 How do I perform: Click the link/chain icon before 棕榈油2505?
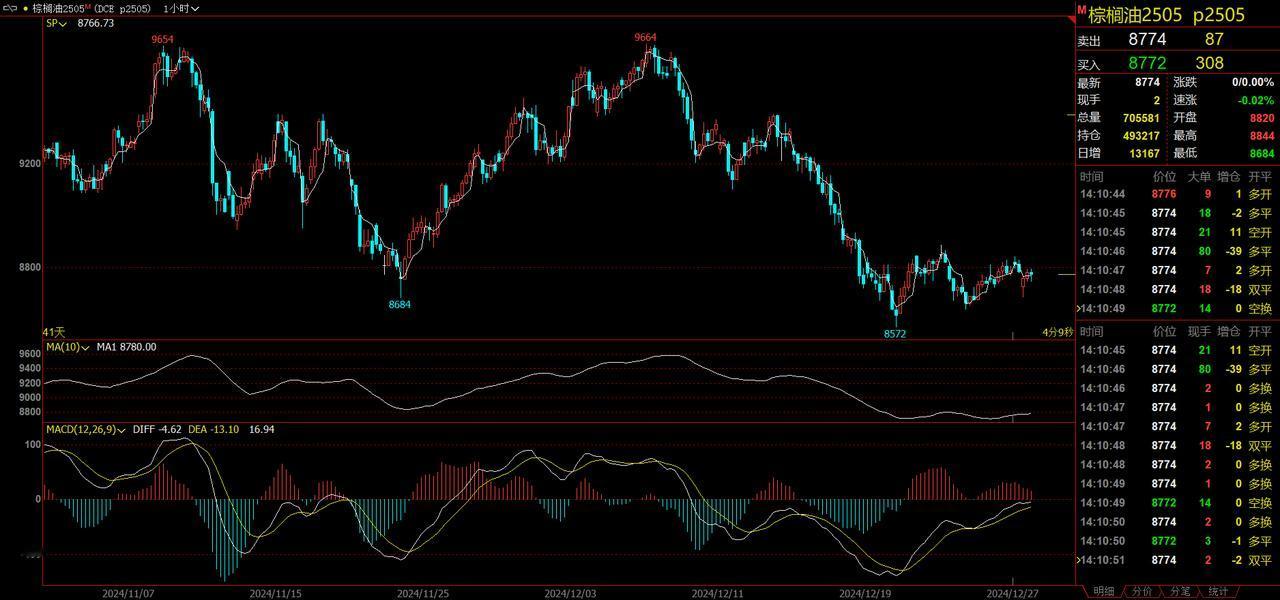pos(9,7)
